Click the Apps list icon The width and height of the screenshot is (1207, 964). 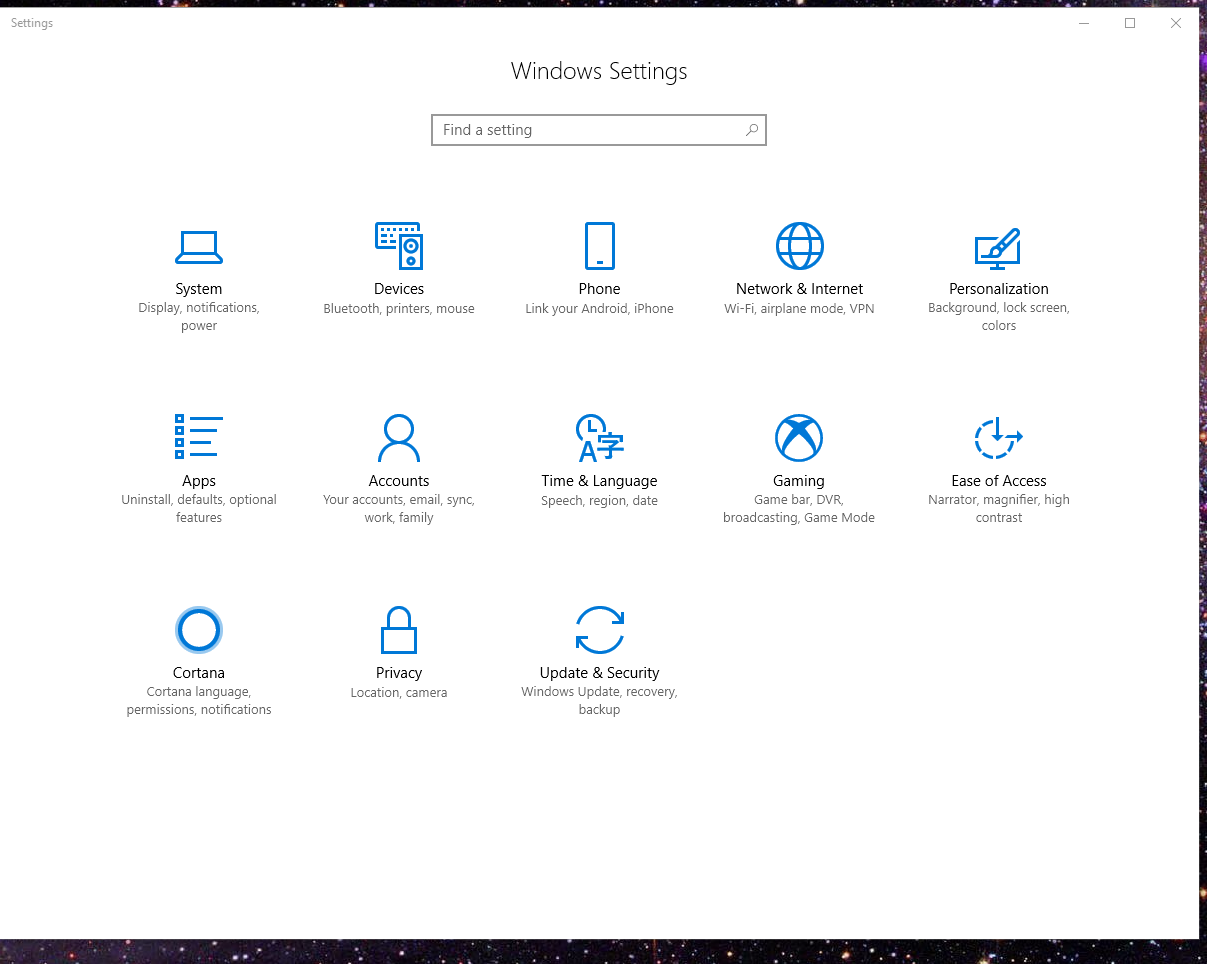[199, 437]
